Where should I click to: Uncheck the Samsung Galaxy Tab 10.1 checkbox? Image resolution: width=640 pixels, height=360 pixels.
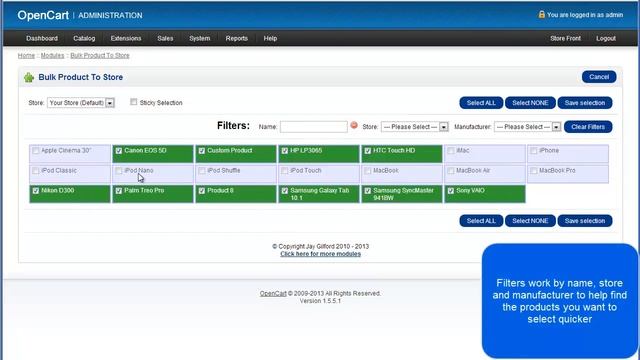[x=285, y=191]
